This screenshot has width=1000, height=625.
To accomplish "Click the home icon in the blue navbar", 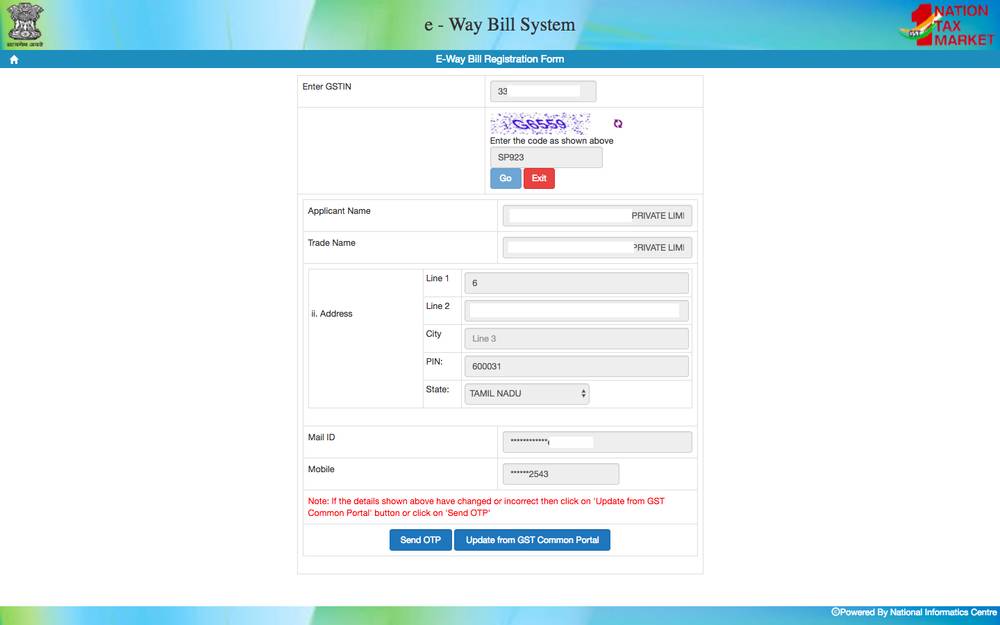I will 13,59.
